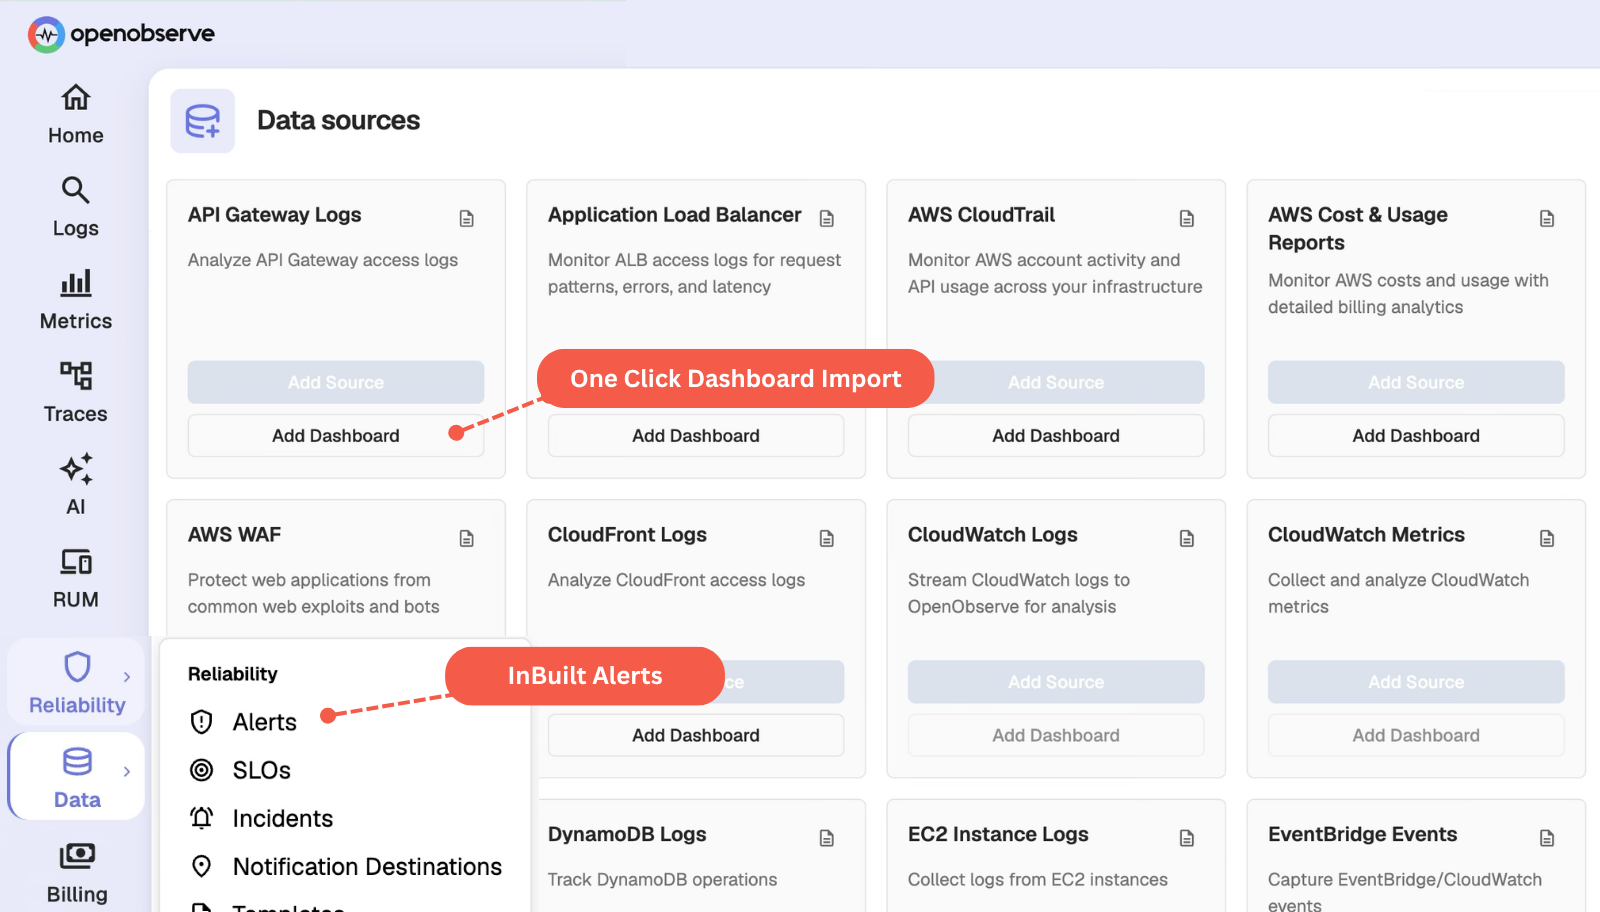The image size is (1600, 912).
Task: Open the Metrics section
Action: click(76, 301)
